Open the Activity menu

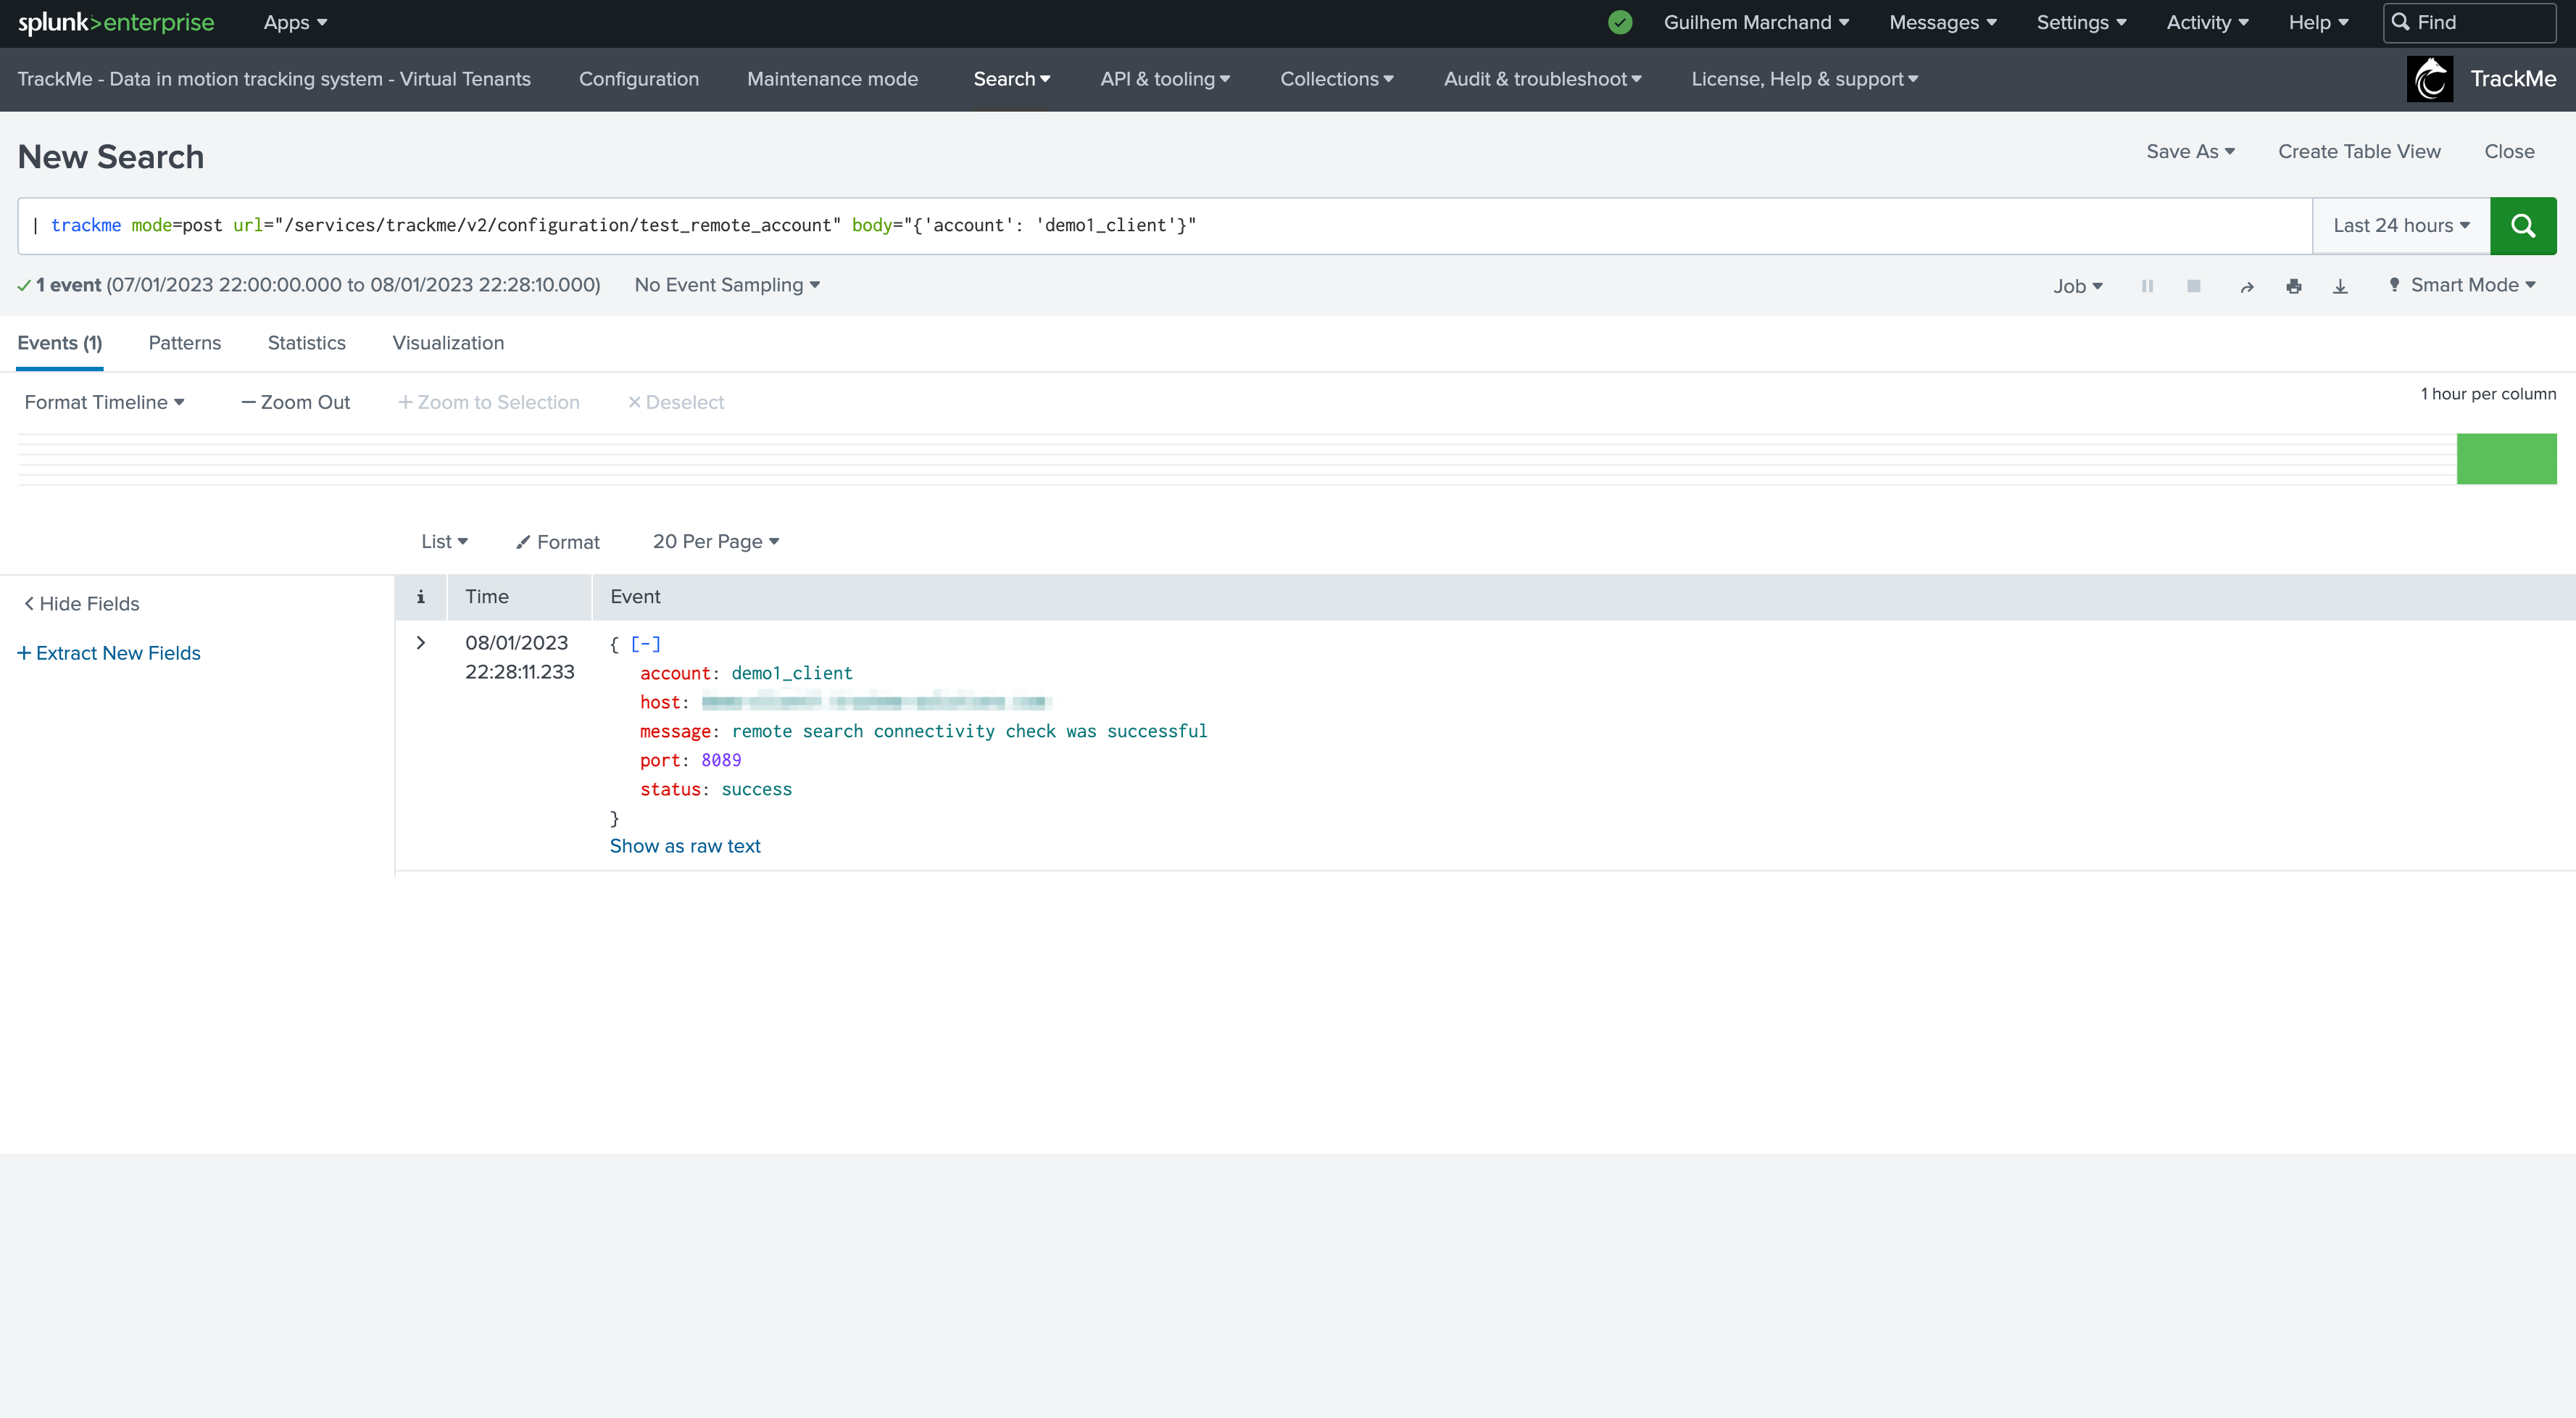2207,22
